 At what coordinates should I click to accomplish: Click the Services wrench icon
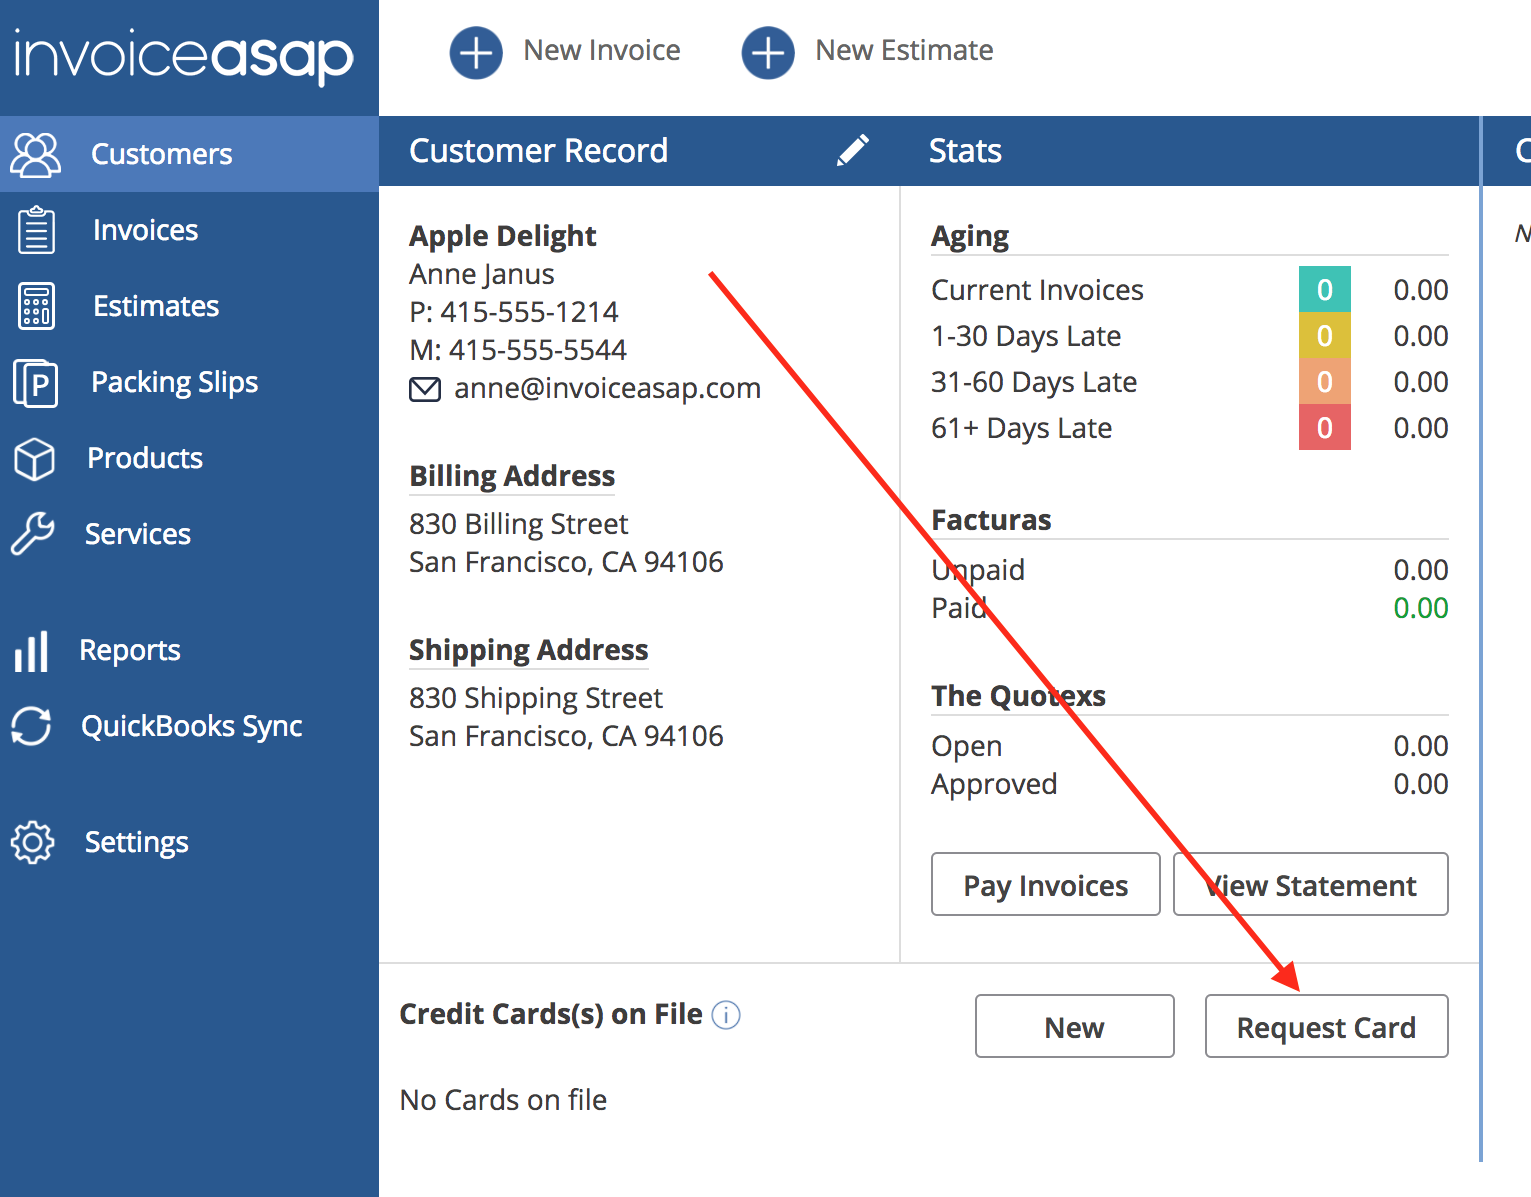pyautogui.click(x=33, y=534)
